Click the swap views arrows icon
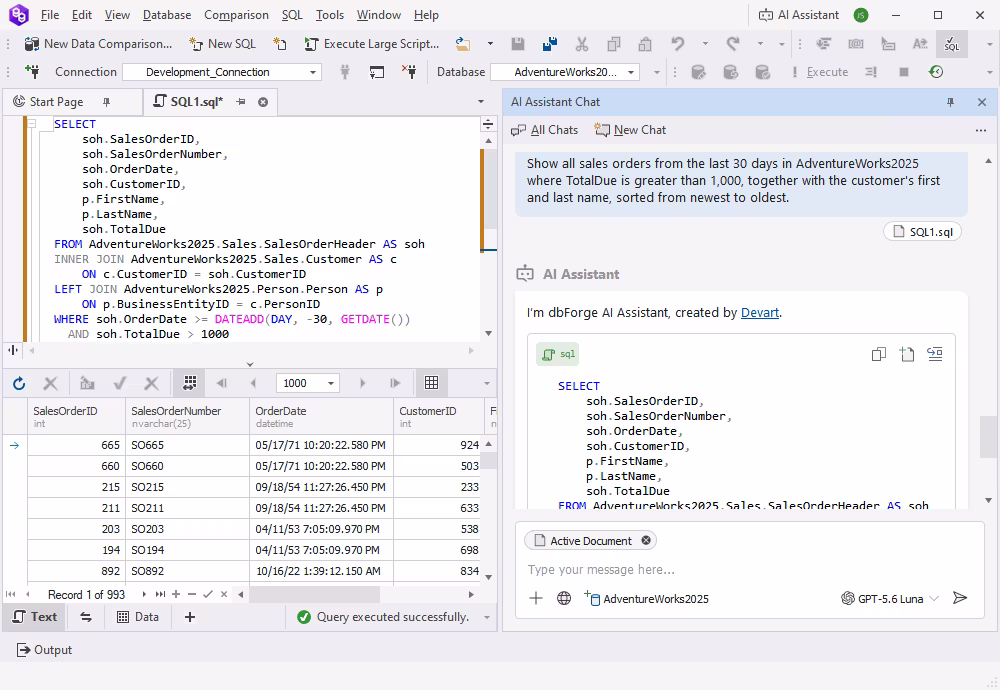The height and width of the screenshot is (690, 1000). pos(86,617)
